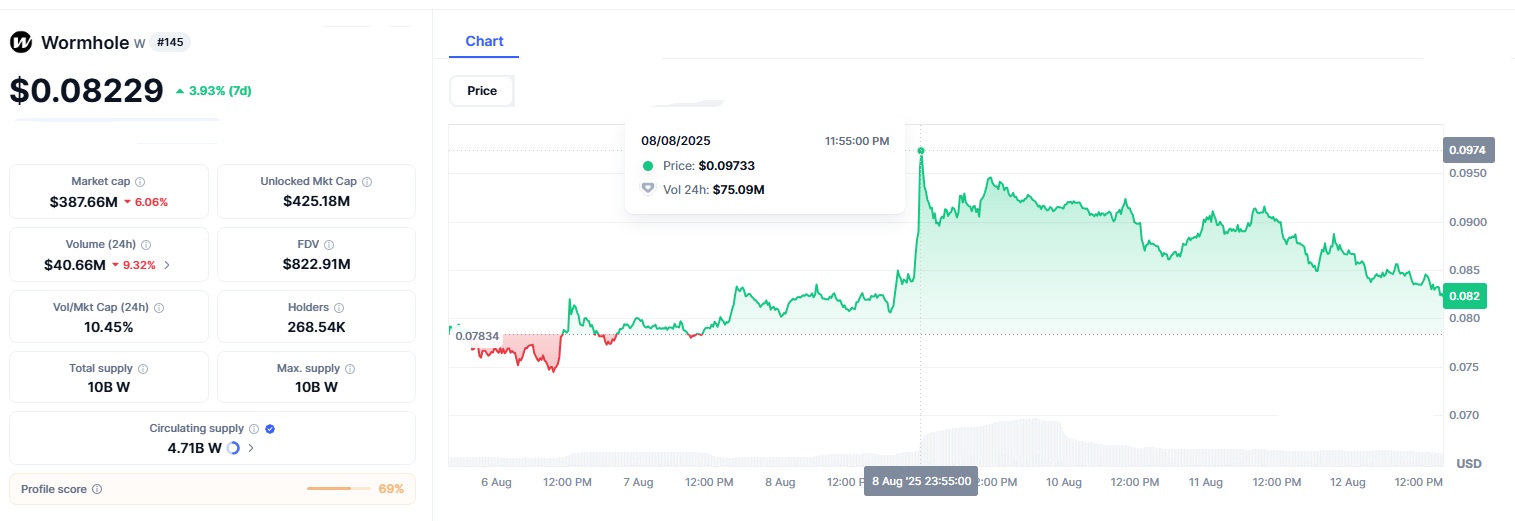
Task: Click the 0.07834 opening price label
Action: 477,336
